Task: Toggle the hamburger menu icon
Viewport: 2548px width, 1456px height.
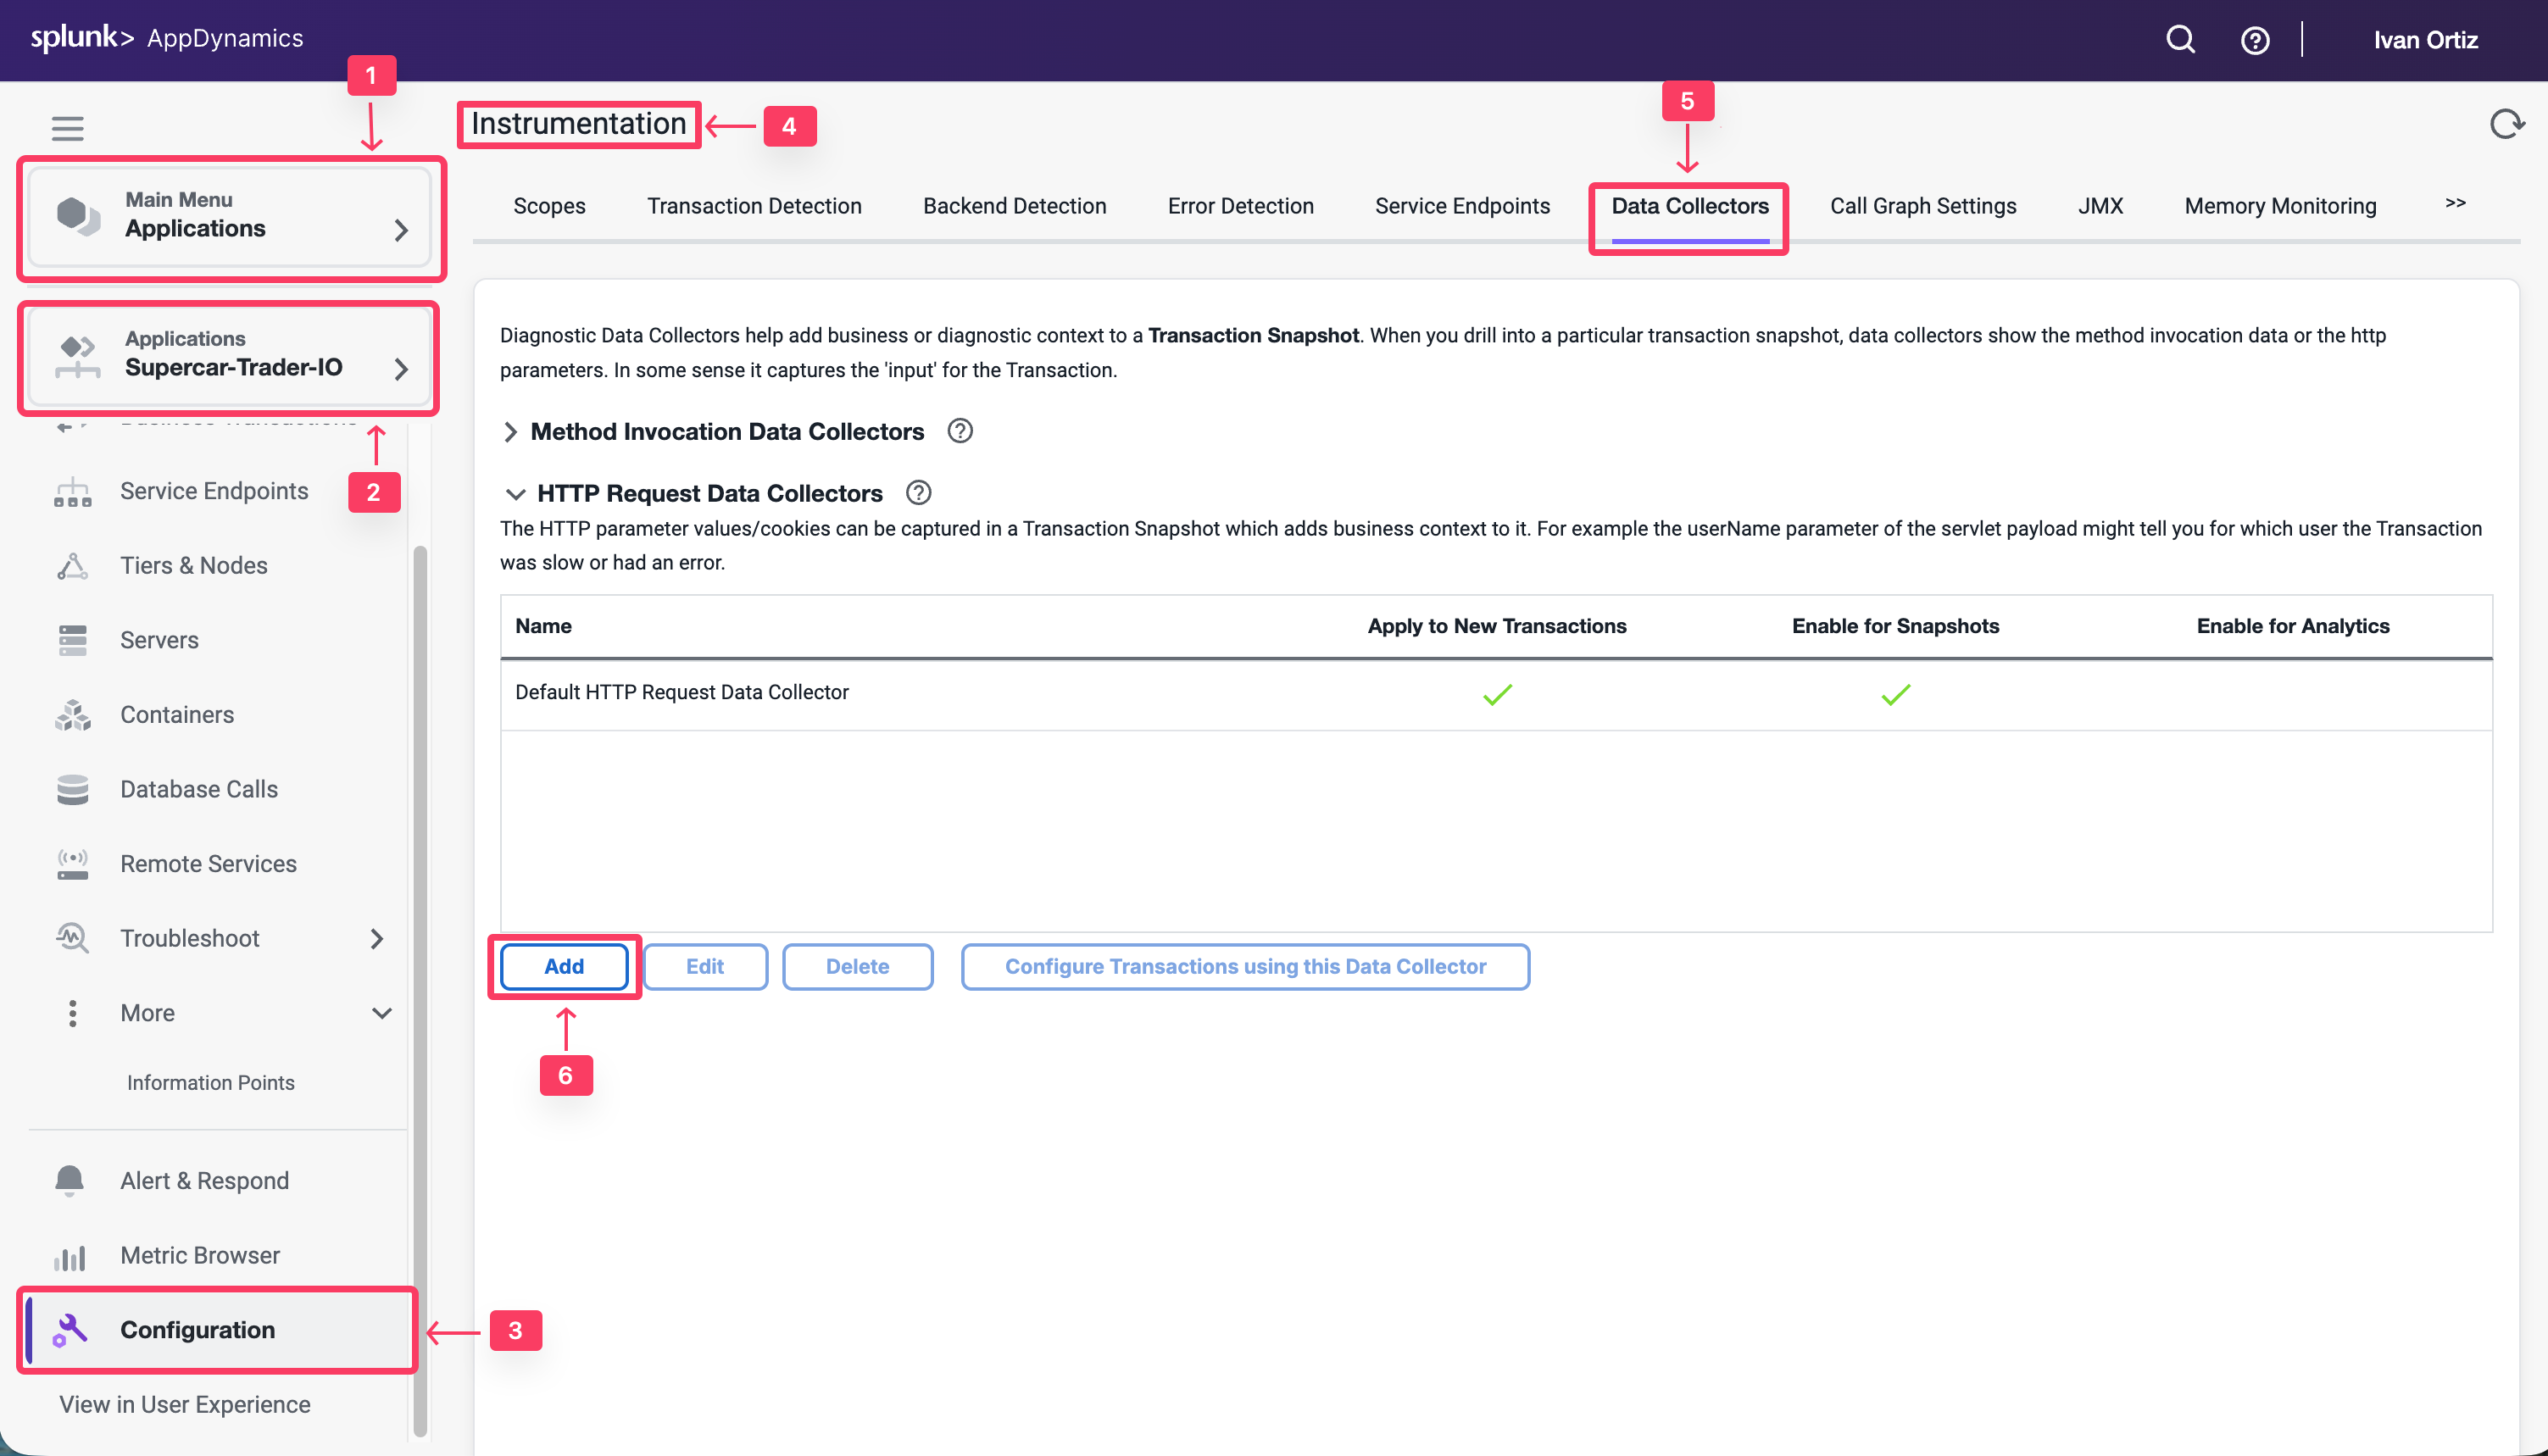Action: click(x=67, y=128)
